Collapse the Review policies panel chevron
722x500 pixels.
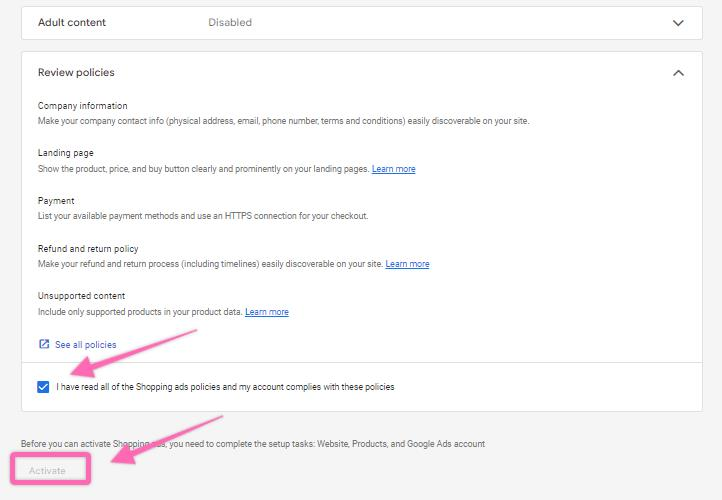(x=678, y=73)
